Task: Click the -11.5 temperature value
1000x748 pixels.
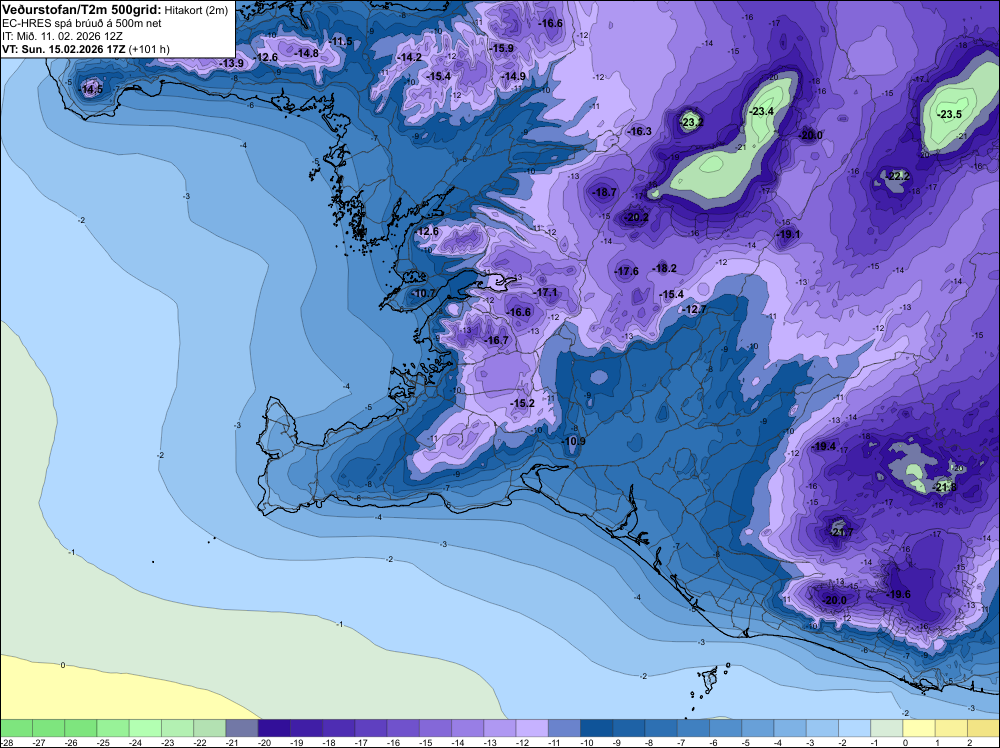Action: tap(340, 41)
